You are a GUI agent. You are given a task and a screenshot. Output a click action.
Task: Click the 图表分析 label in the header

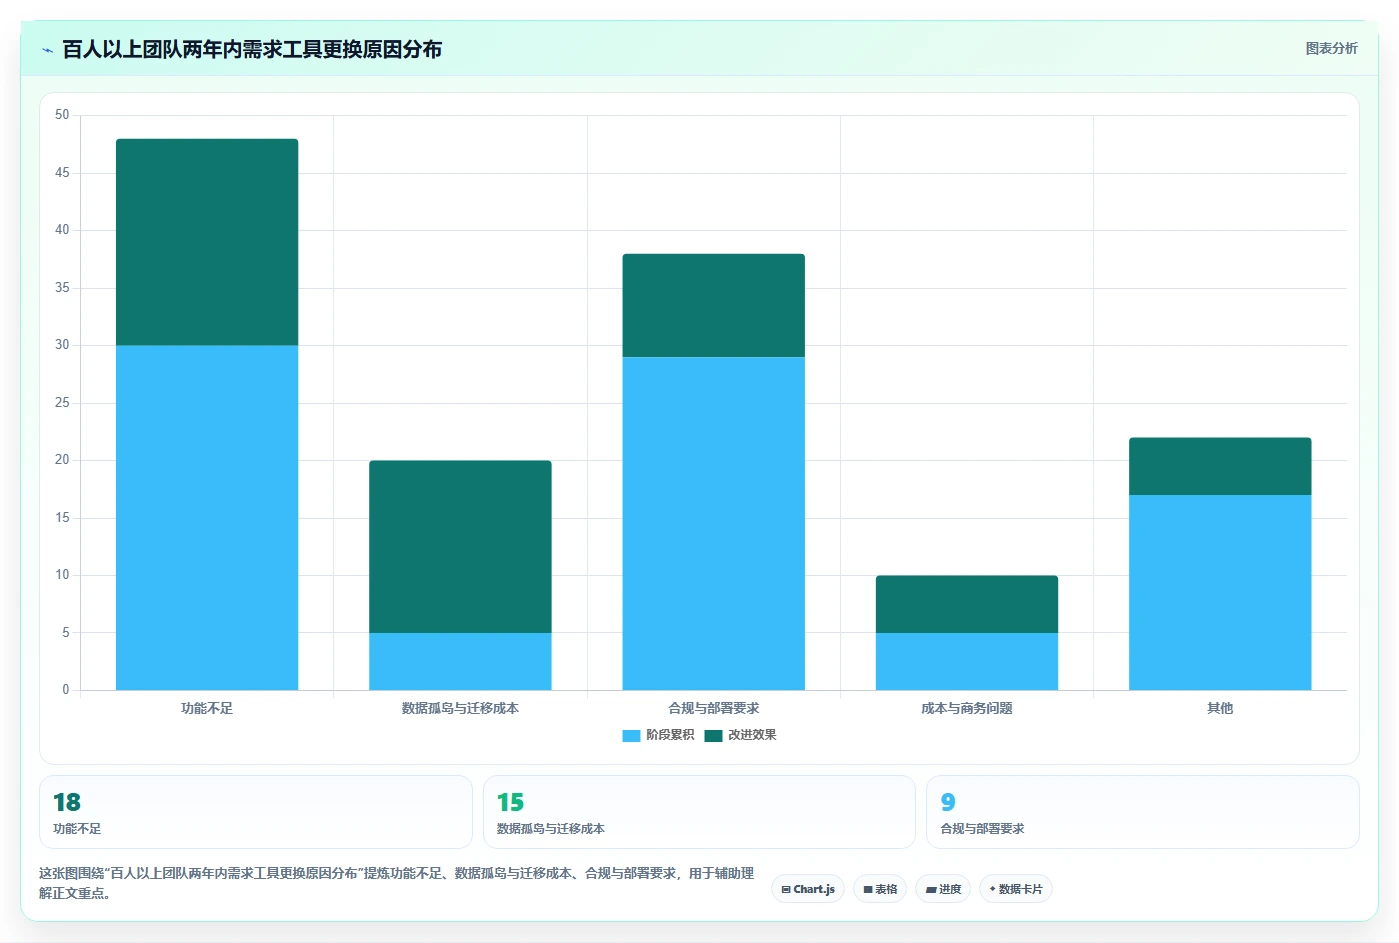[x=1331, y=48]
